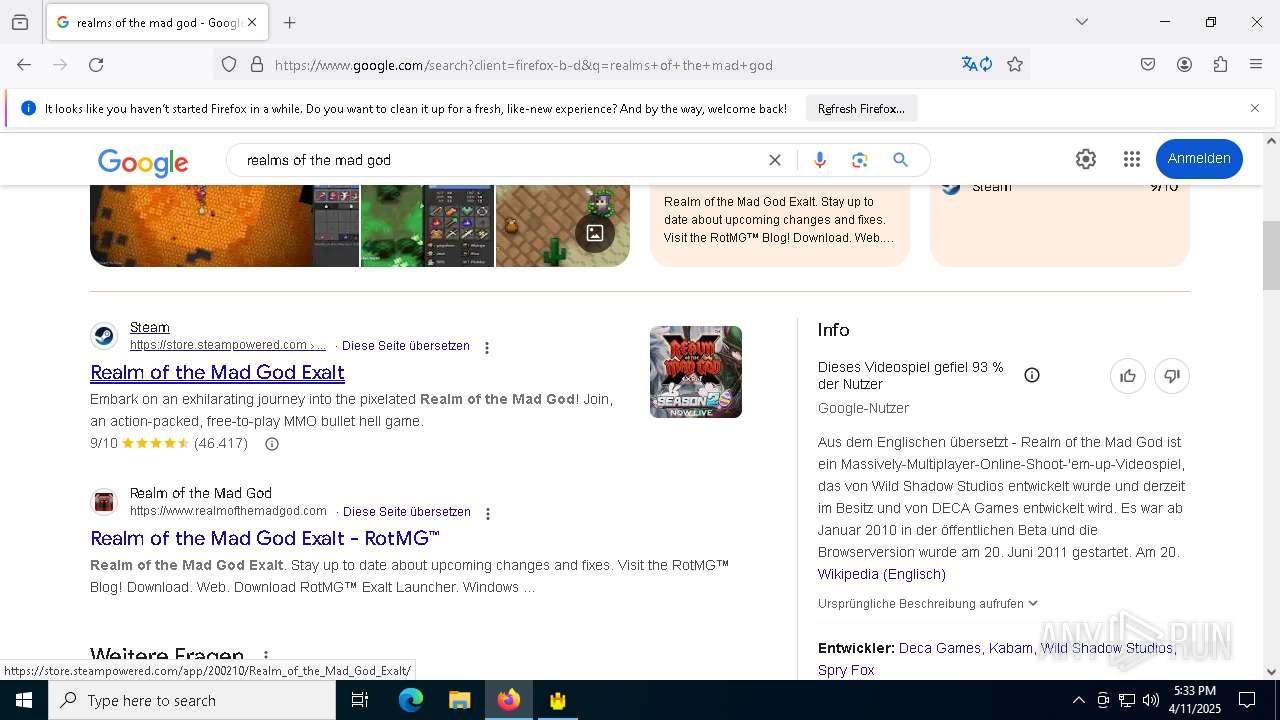Go to Google homepage via logo
This screenshot has height=720, width=1280.
click(143, 162)
